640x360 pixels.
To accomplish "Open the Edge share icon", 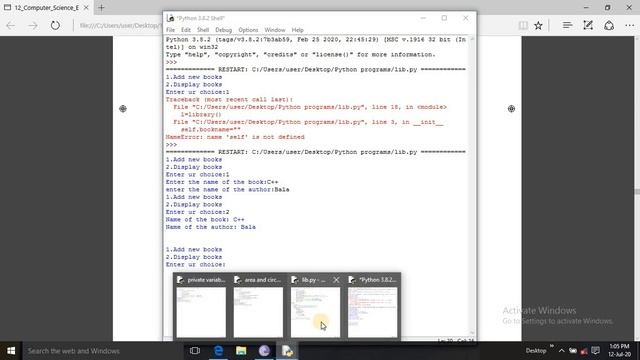I will tap(609, 25).
